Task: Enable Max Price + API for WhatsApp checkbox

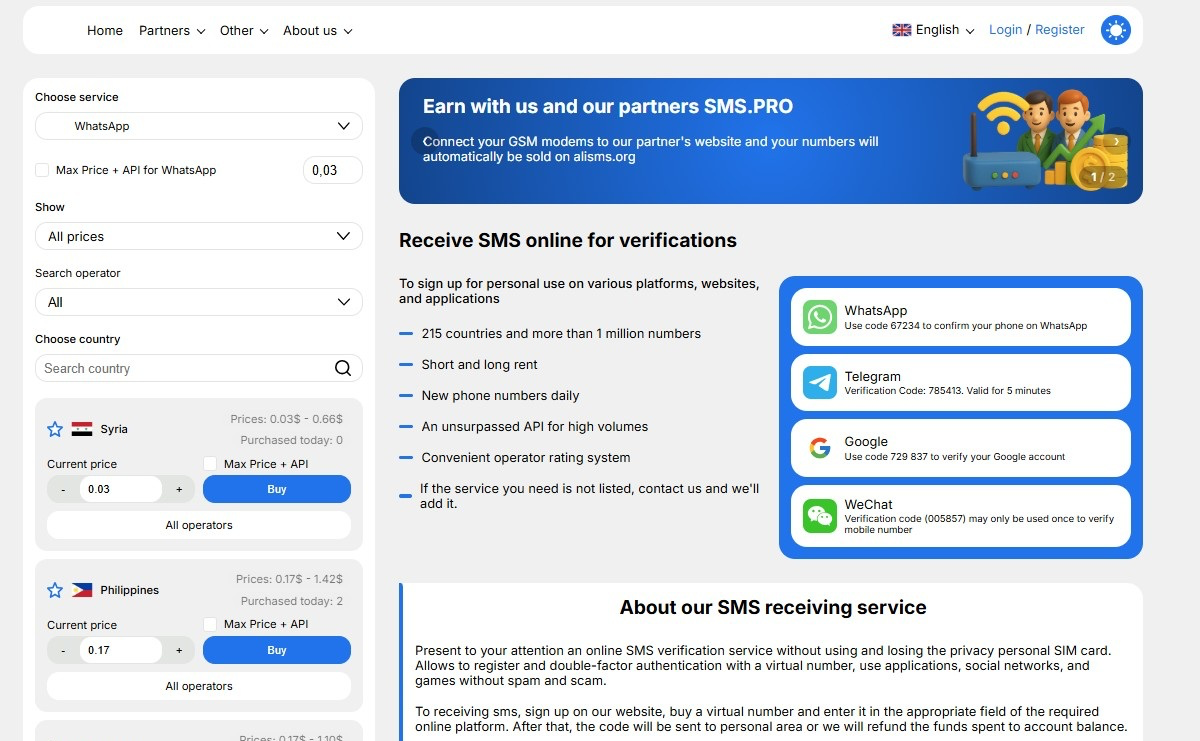Action: coord(42,170)
